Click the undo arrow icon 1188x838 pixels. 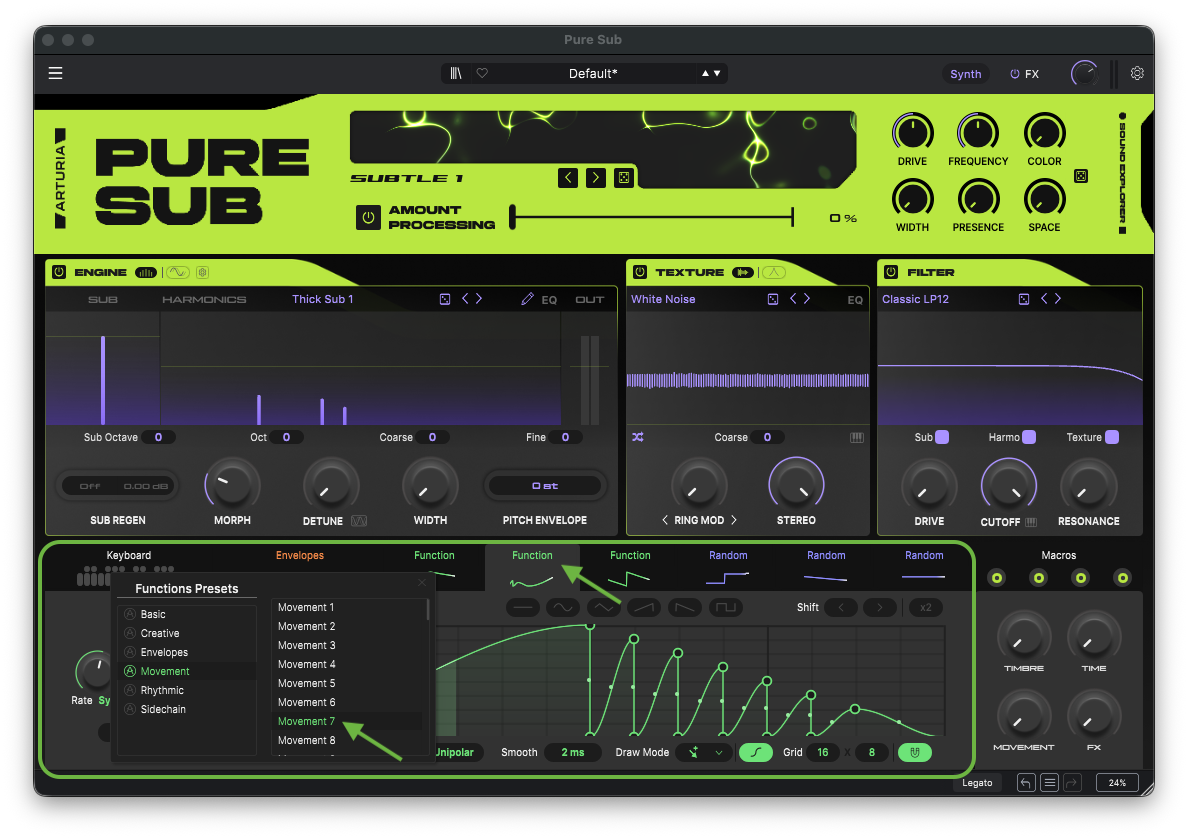pos(1025,783)
